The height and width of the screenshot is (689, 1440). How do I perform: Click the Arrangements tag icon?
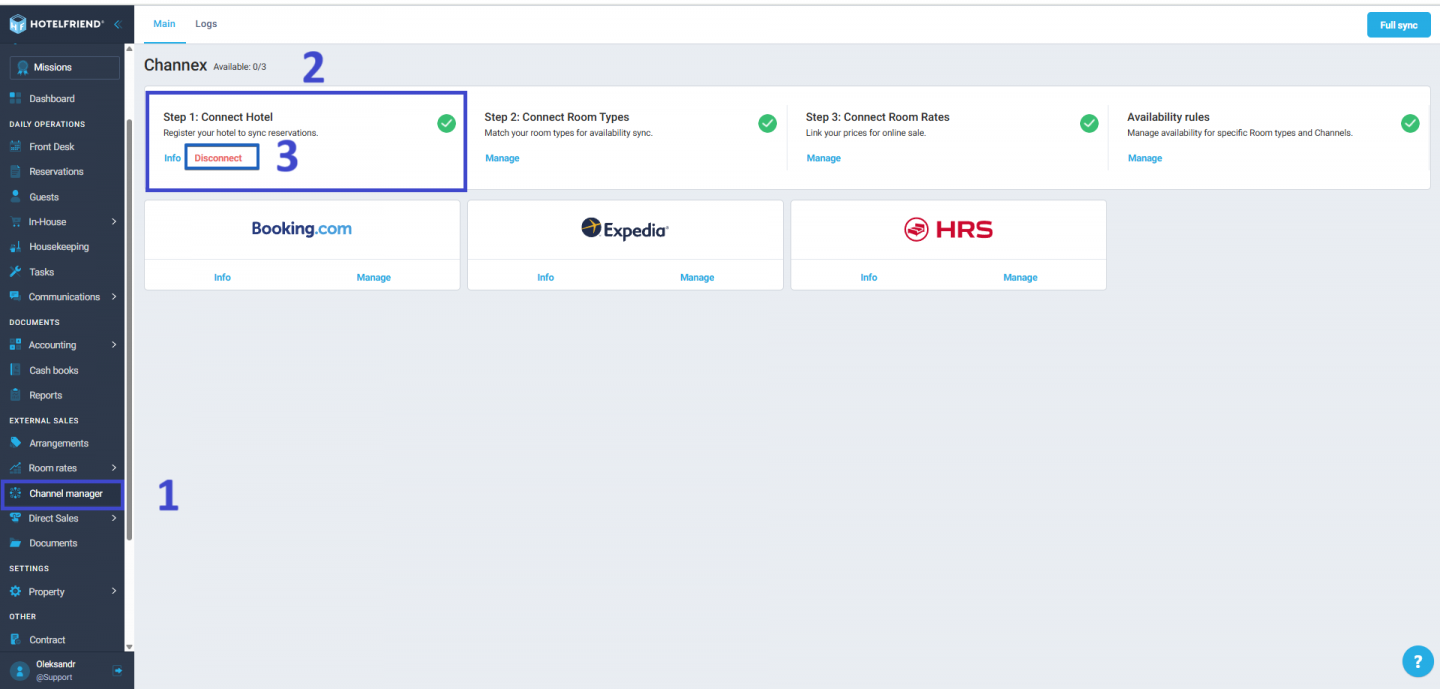(x=15, y=442)
